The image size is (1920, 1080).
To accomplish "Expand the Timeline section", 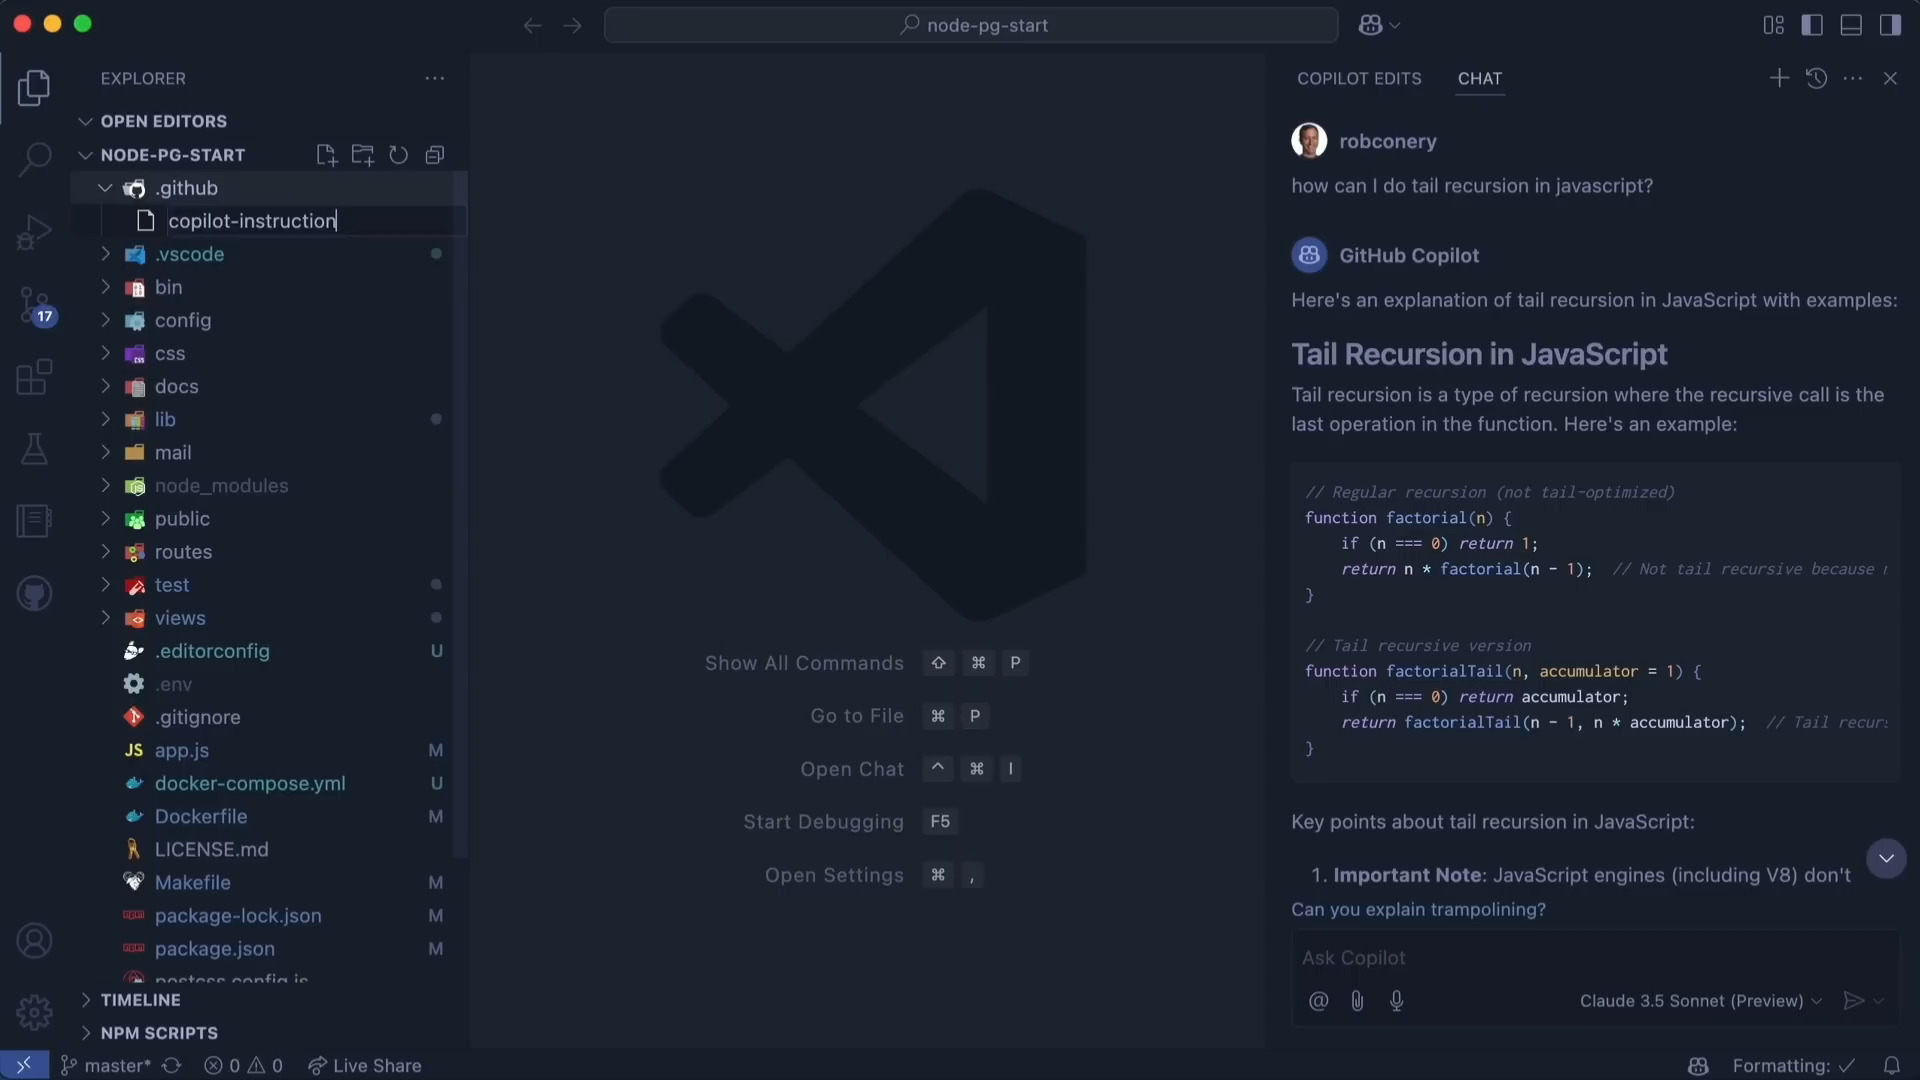I will (140, 1000).
